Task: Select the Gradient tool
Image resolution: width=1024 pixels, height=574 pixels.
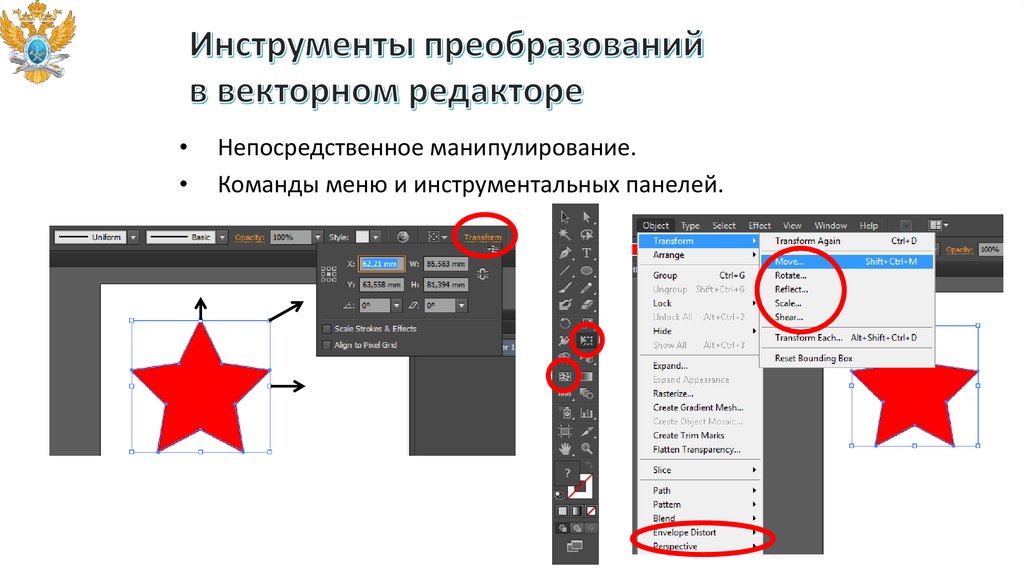Action: click(586, 376)
